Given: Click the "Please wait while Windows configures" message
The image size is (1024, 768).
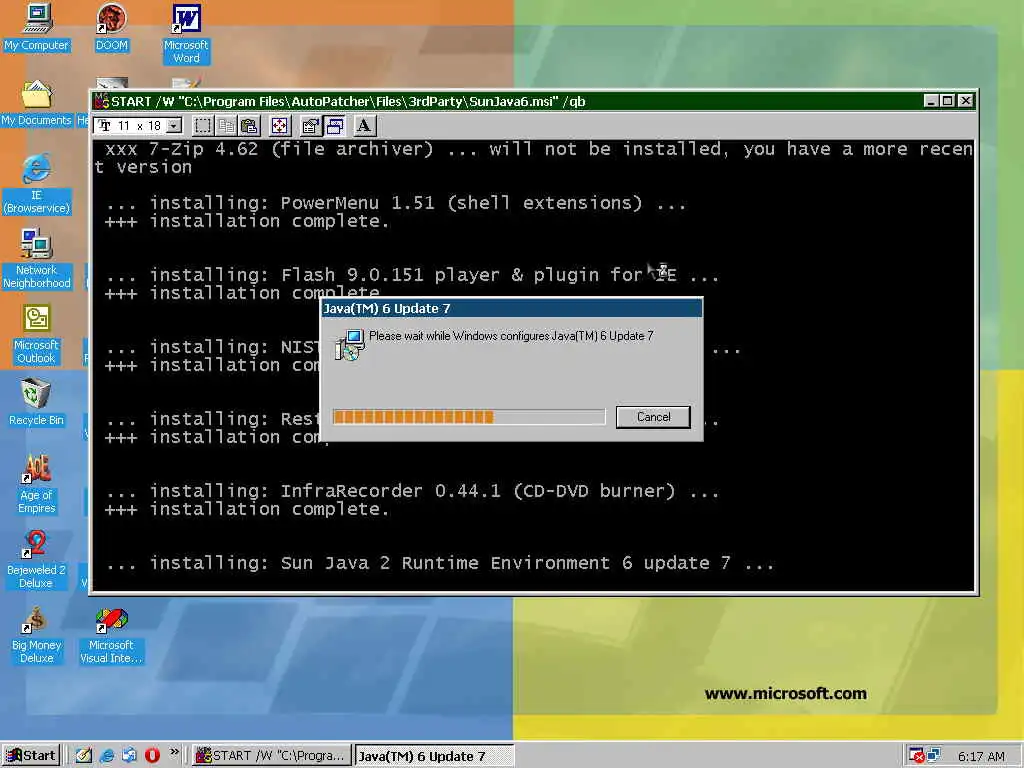Looking at the screenshot, I should [511, 336].
